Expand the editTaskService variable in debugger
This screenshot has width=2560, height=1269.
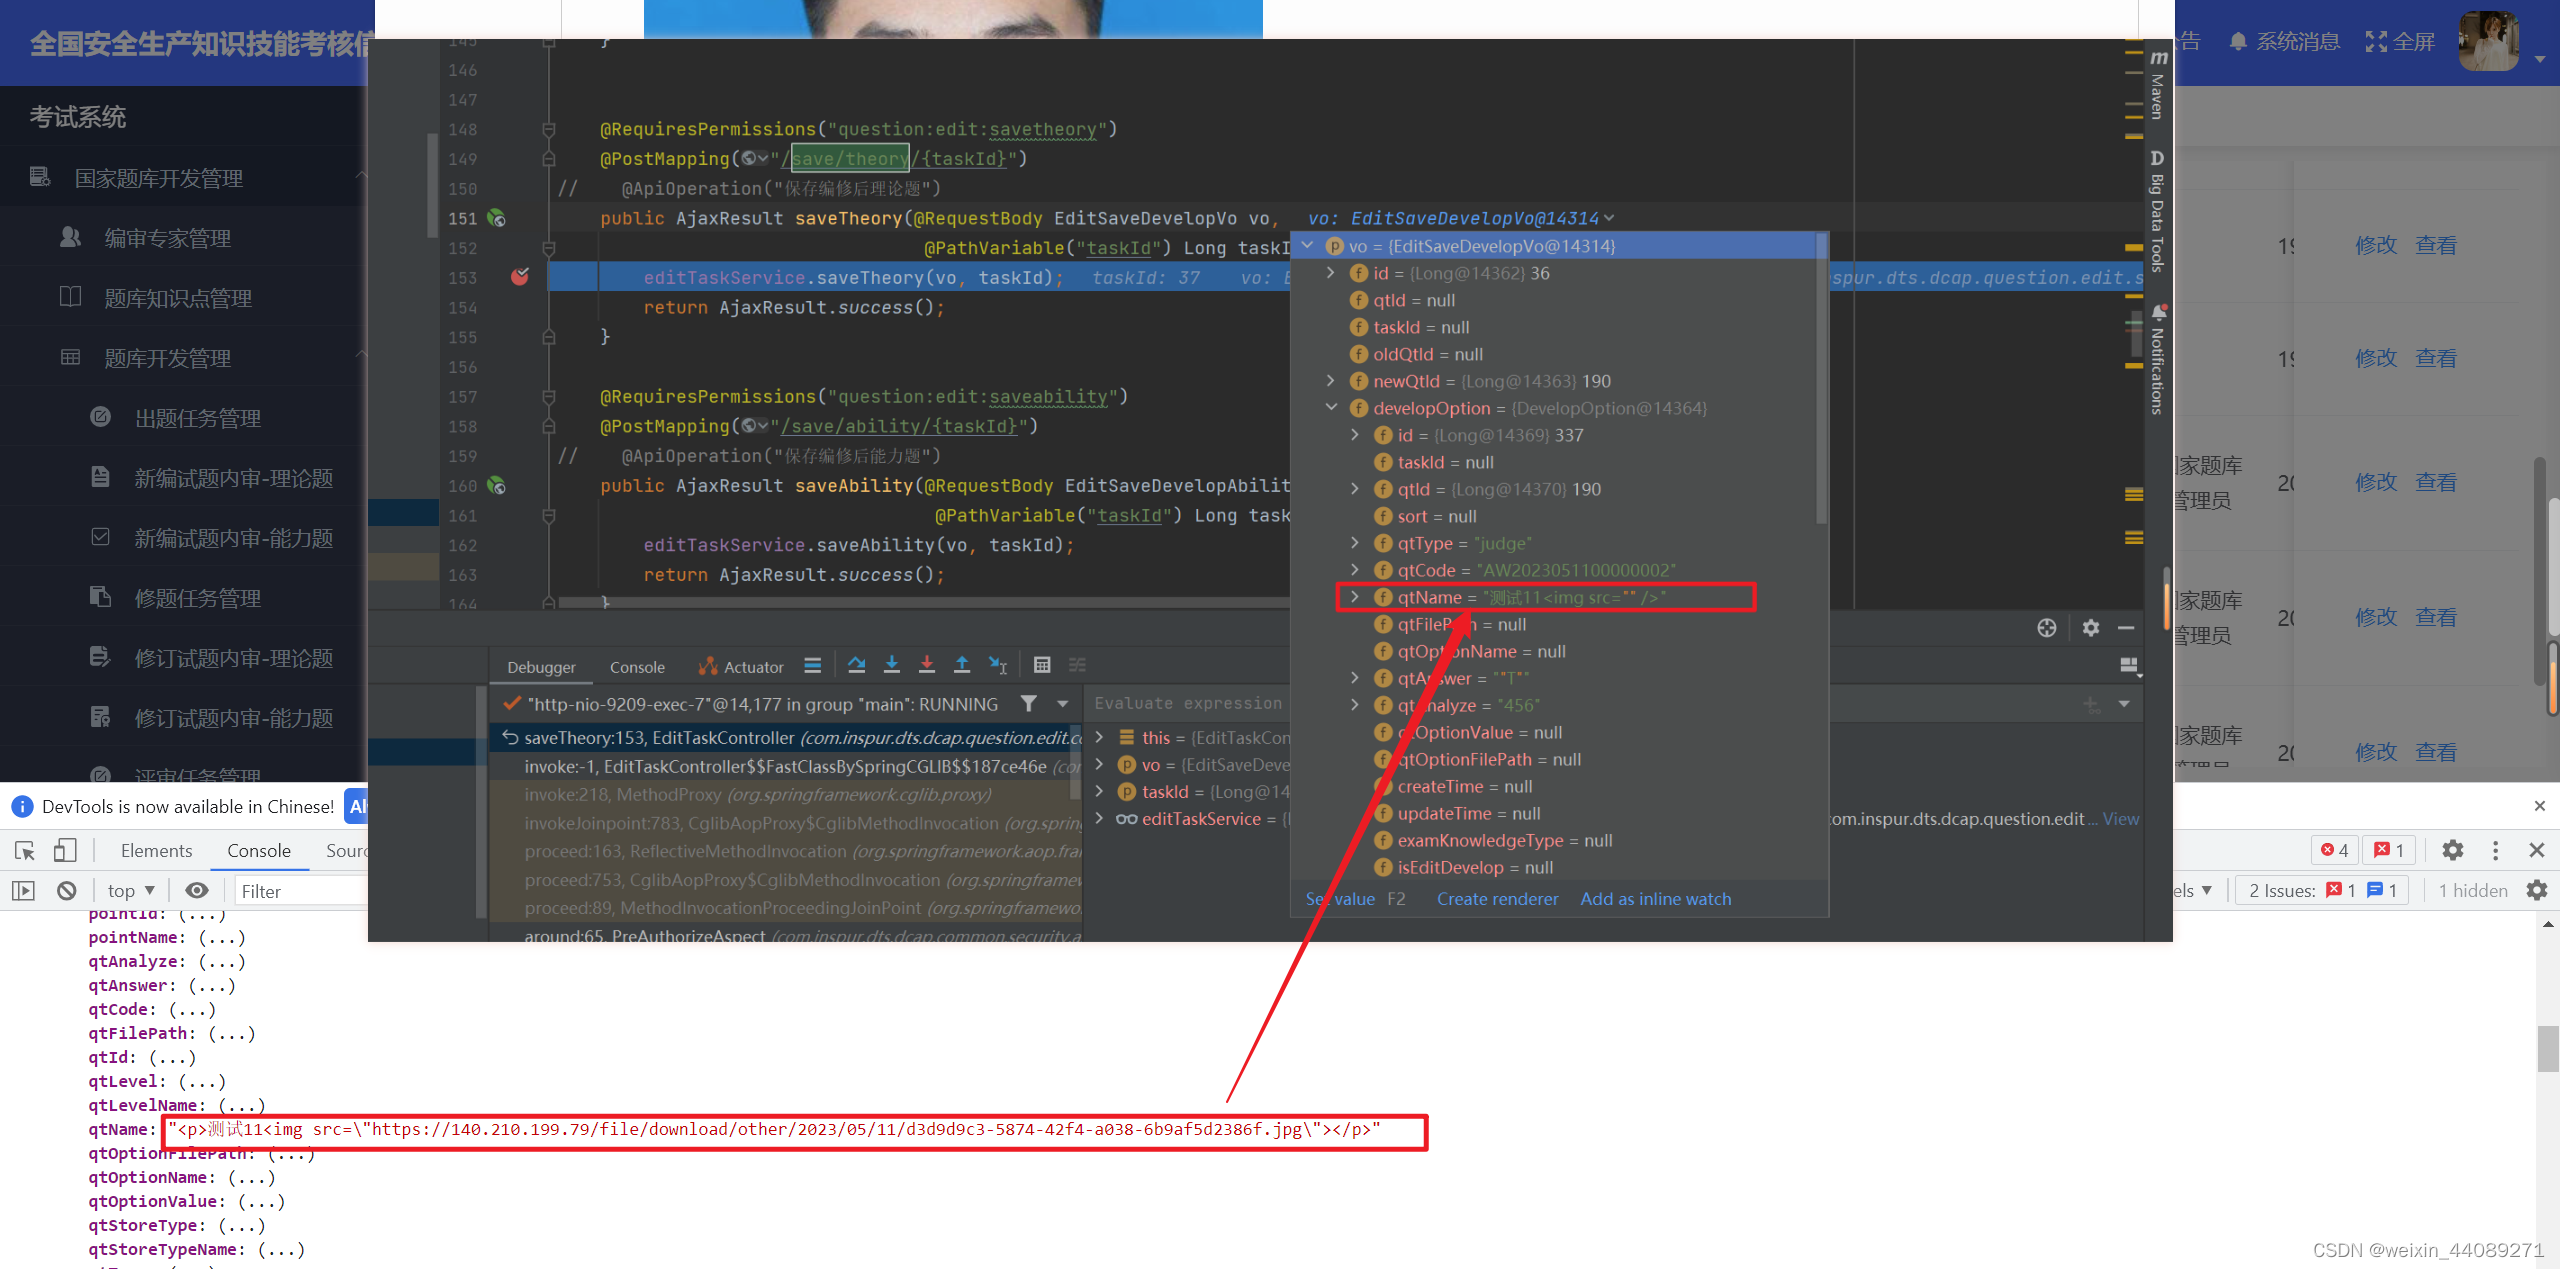pyautogui.click(x=1099, y=818)
